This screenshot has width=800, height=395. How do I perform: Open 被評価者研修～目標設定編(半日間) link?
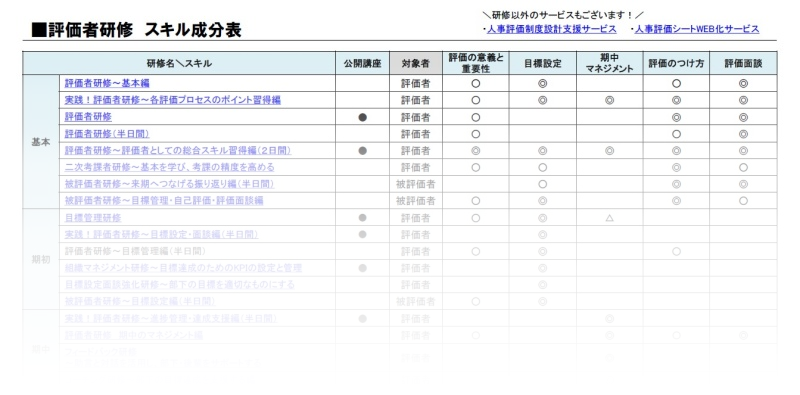[140, 302]
